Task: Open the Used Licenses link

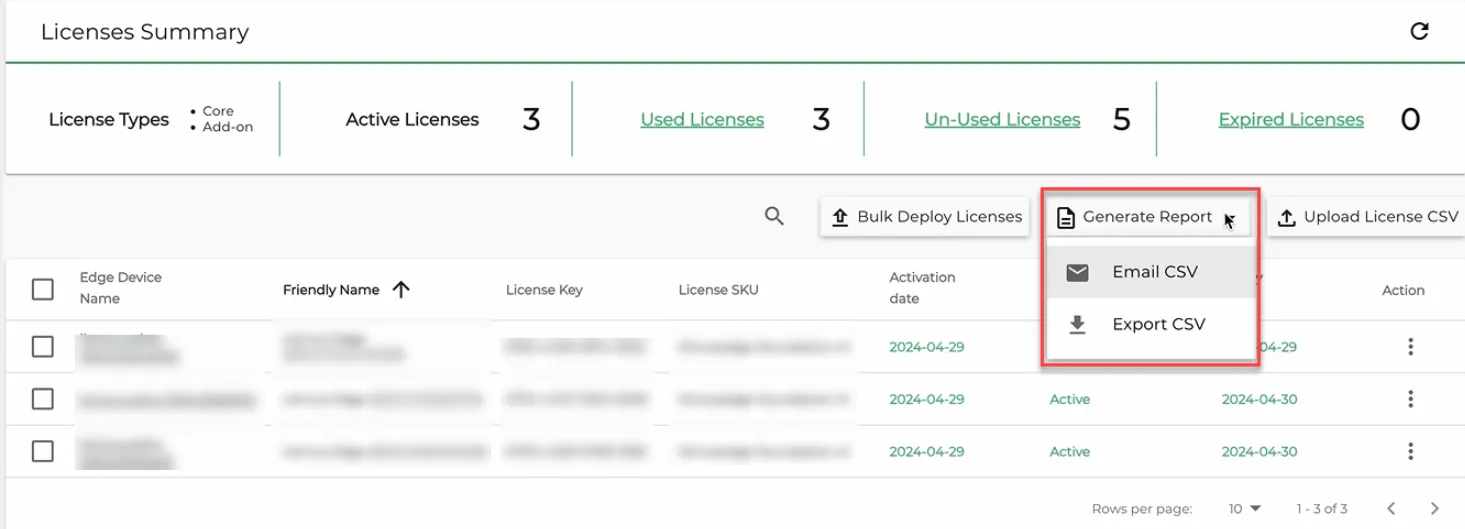Action: click(702, 119)
